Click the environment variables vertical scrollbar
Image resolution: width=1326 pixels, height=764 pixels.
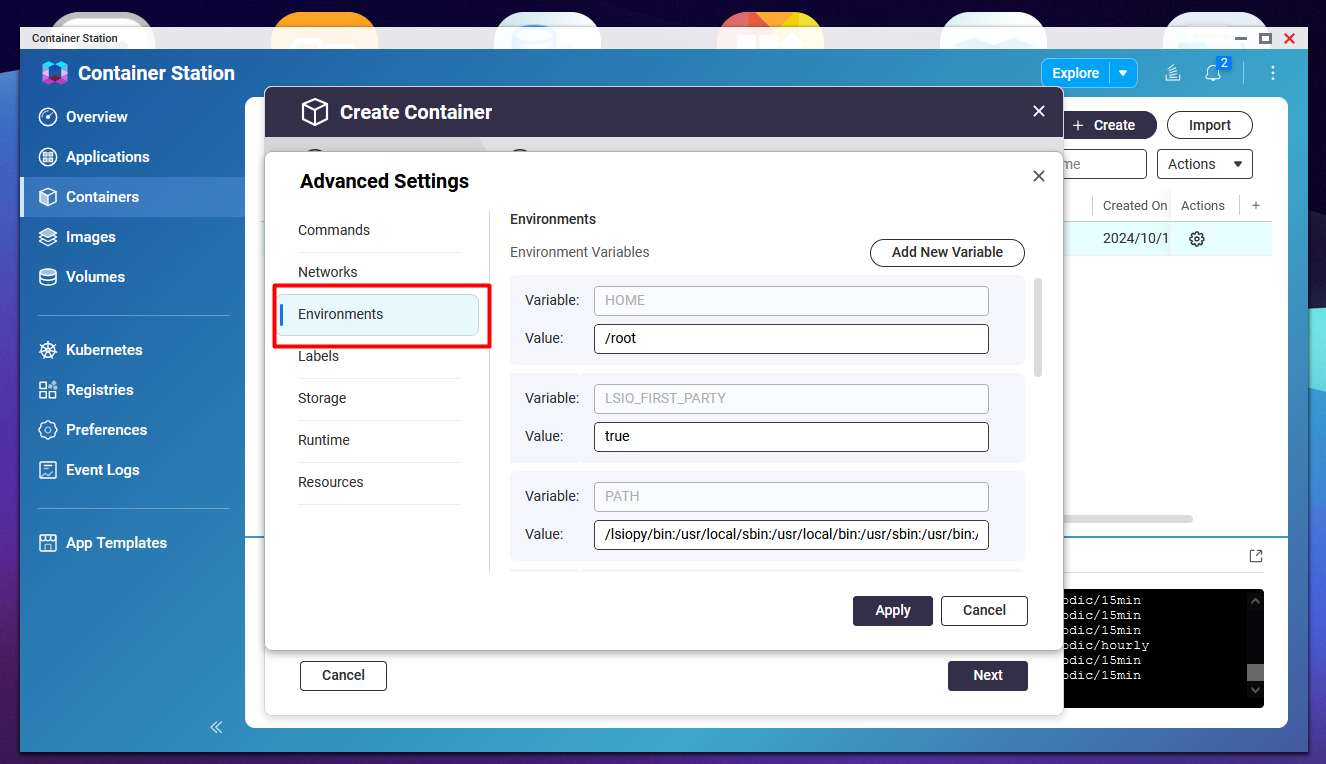pos(1038,327)
